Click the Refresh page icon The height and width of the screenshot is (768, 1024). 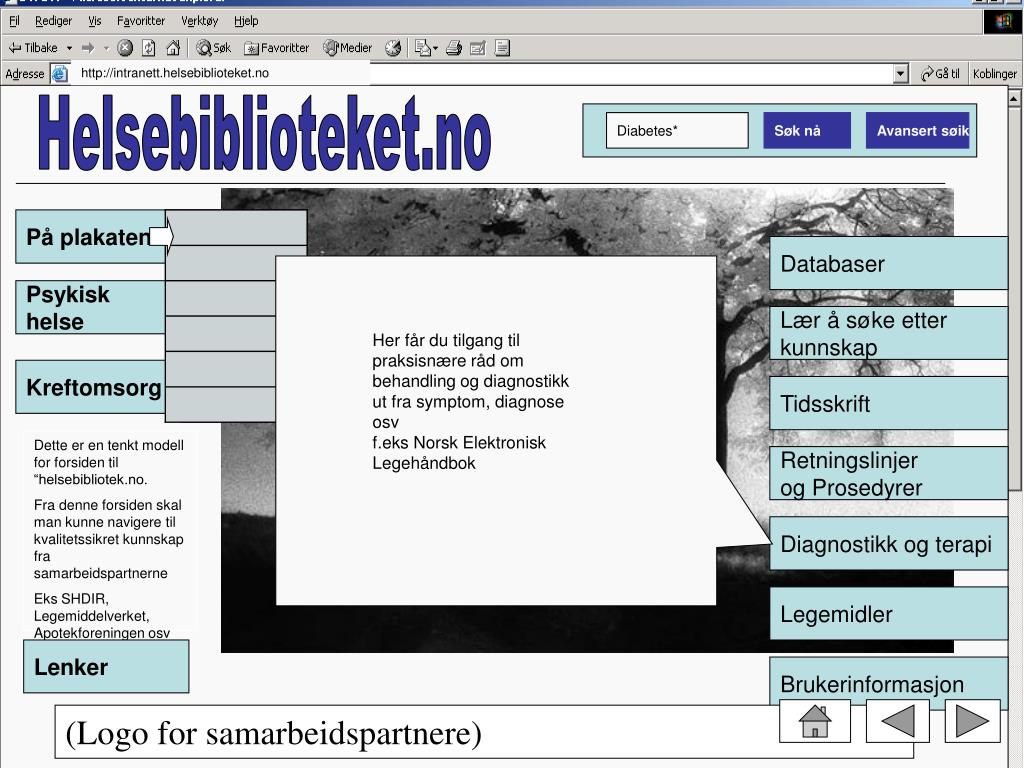tap(149, 48)
